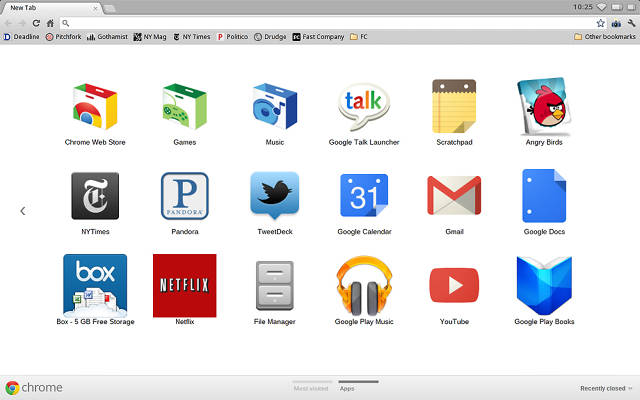
Task: Click the back navigation arrow
Action: click(8, 23)
